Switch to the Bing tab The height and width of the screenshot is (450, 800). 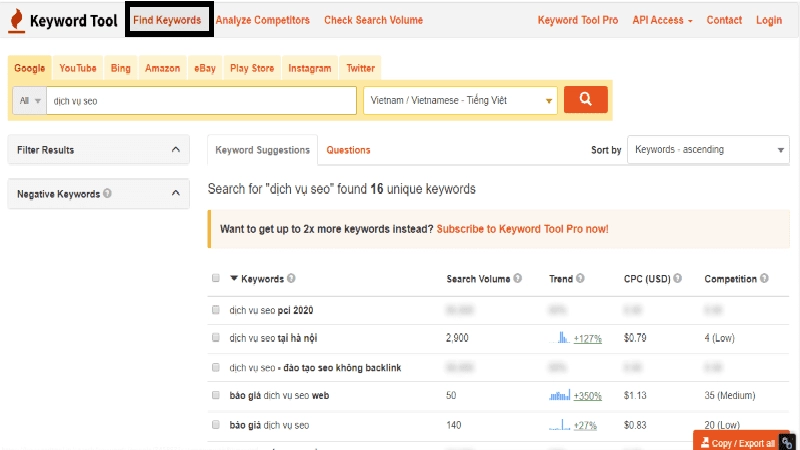click(120, 68)
